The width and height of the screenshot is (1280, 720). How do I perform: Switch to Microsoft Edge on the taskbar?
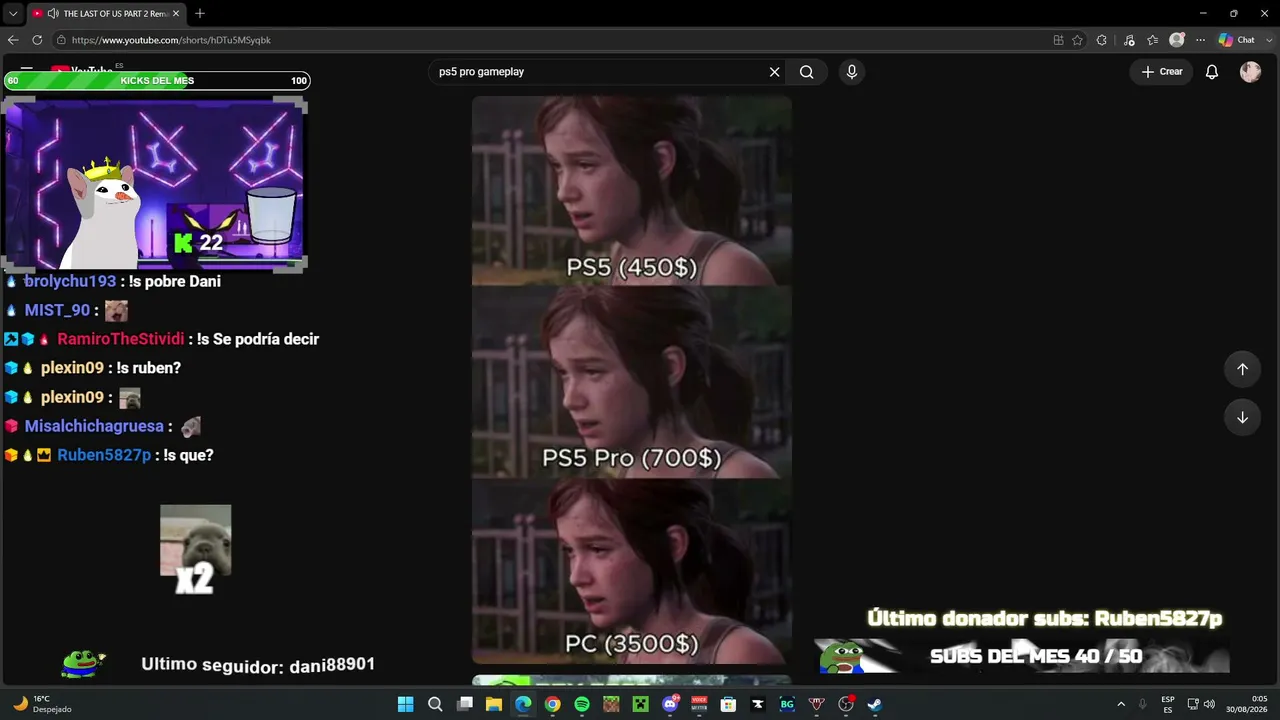523,704
